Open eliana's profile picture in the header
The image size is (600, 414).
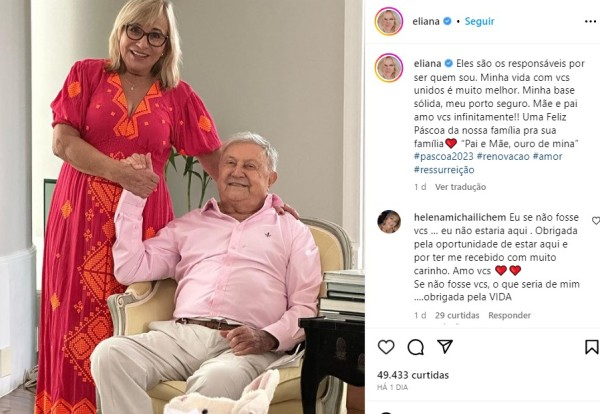click(x=389, y=21)
